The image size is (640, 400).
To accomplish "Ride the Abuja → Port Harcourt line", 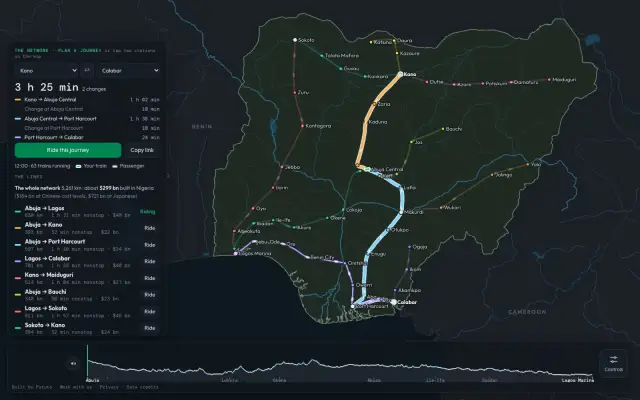I will [150, 244].
